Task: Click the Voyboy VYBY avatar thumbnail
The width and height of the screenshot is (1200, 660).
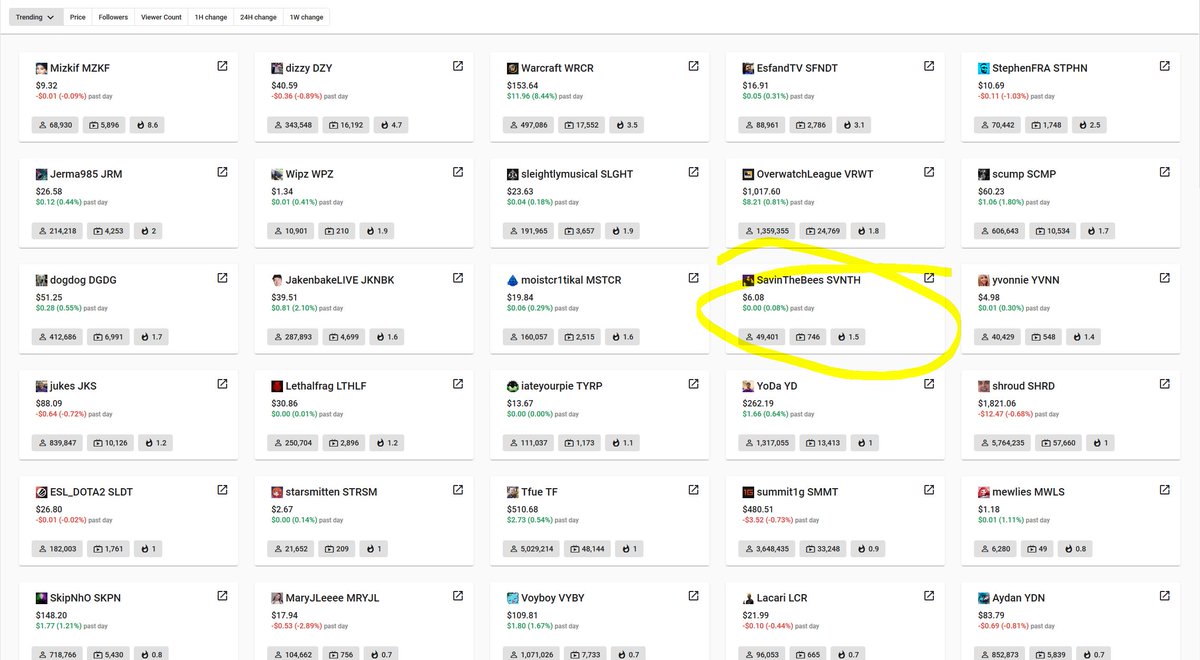Action: click(513, 598)
